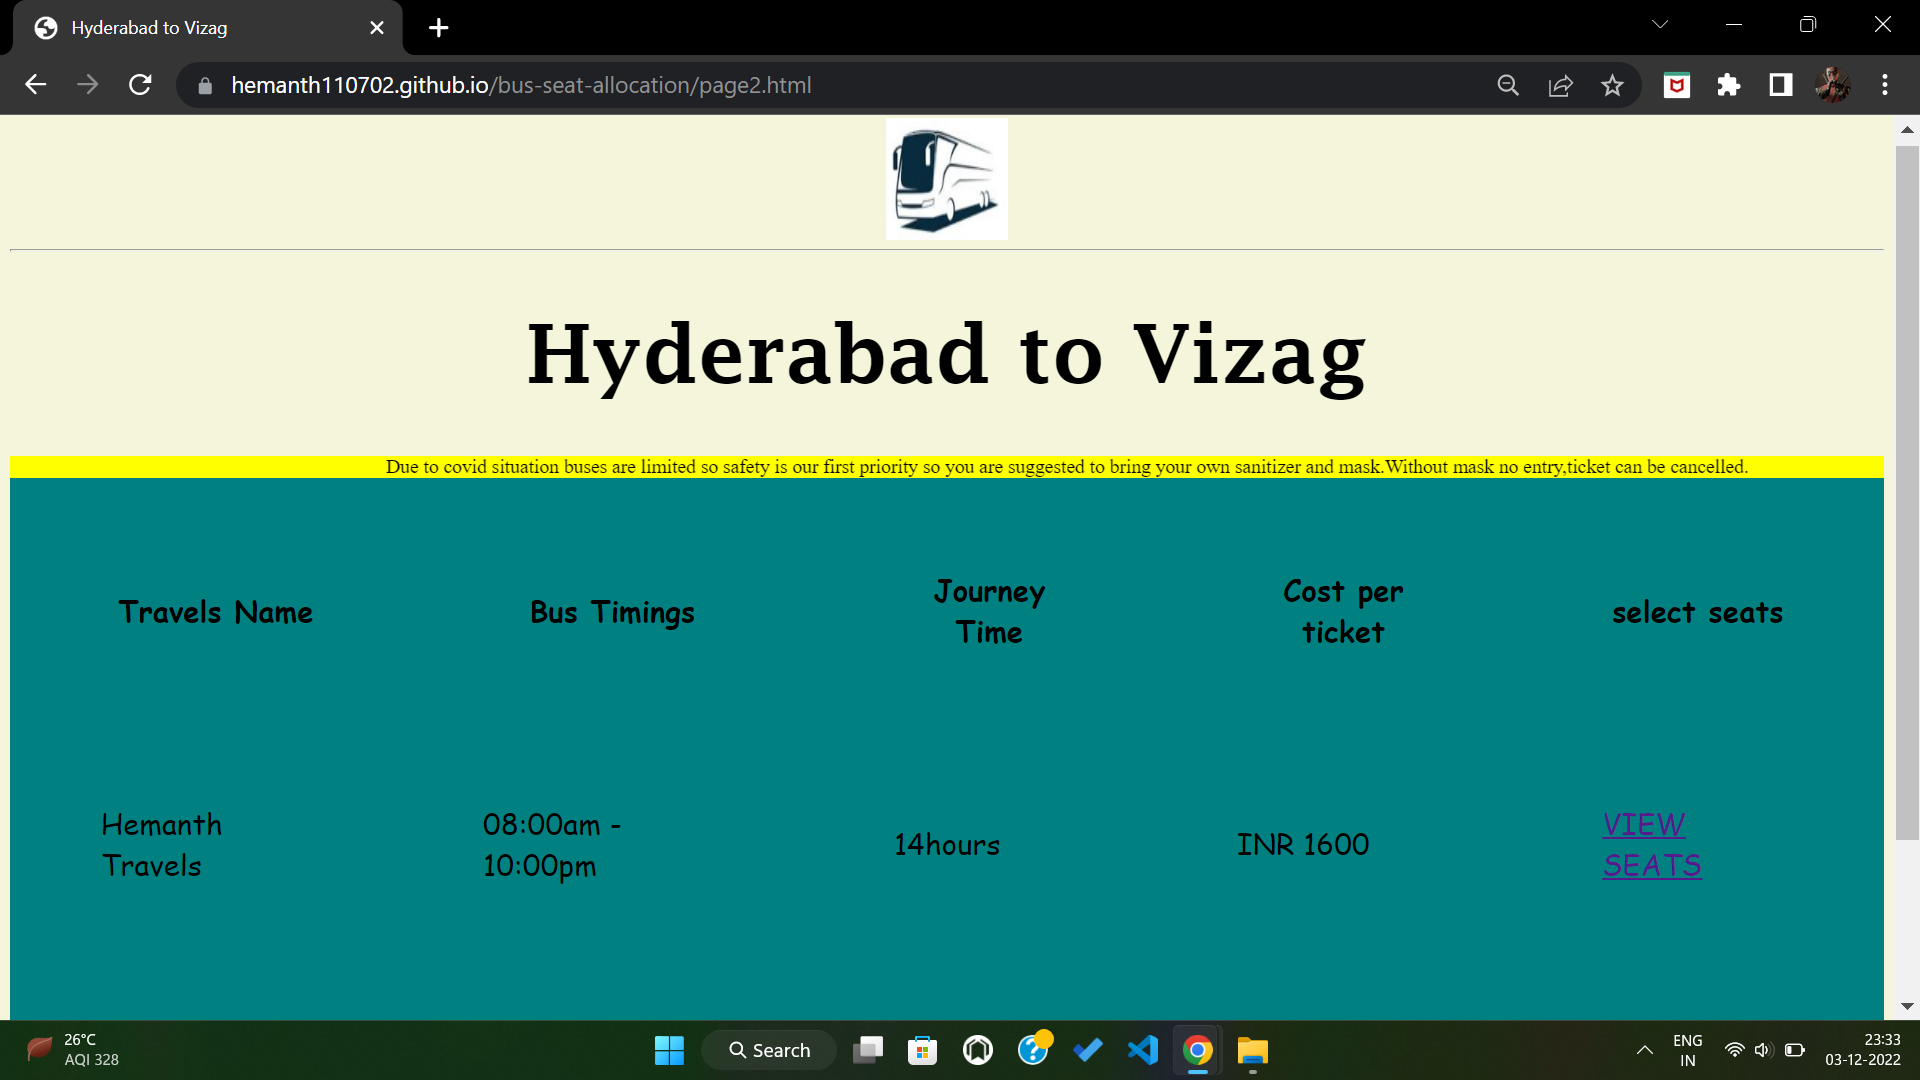Toggle bookmark with the star icon

[1612, 85]
